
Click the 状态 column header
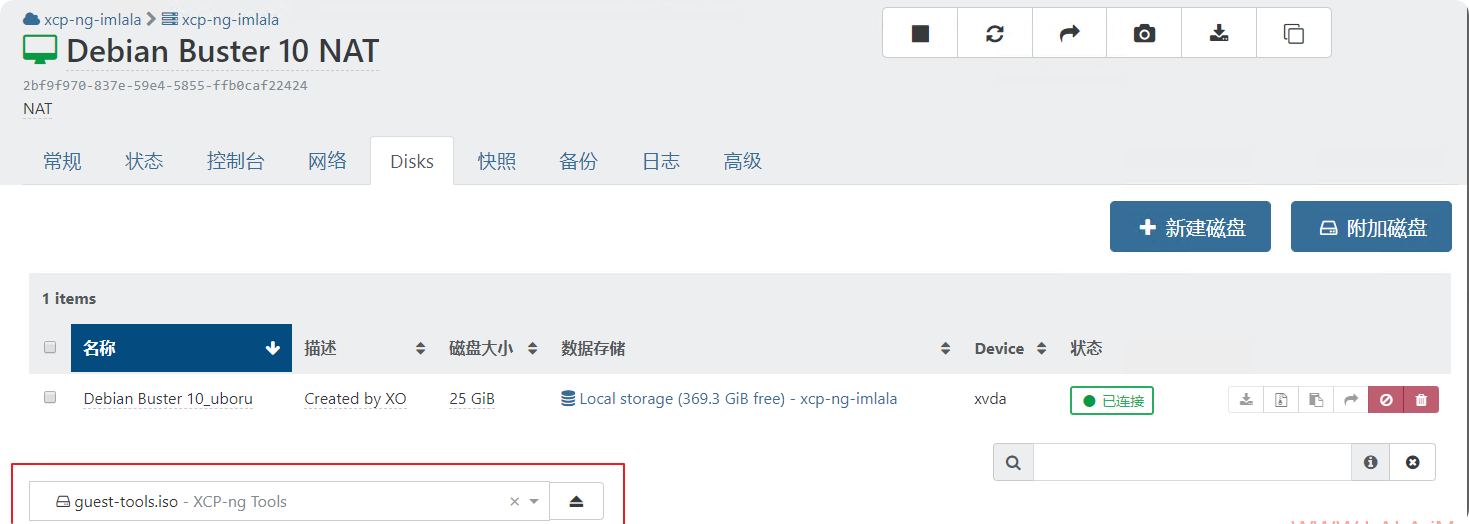click(x=1086, y=348)
